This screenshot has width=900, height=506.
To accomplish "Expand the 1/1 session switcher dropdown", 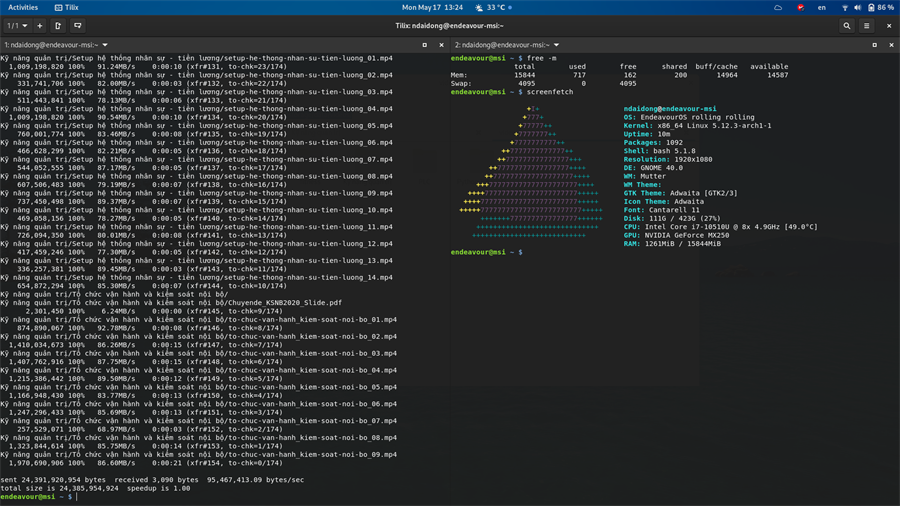I will [x=17, y=26].
